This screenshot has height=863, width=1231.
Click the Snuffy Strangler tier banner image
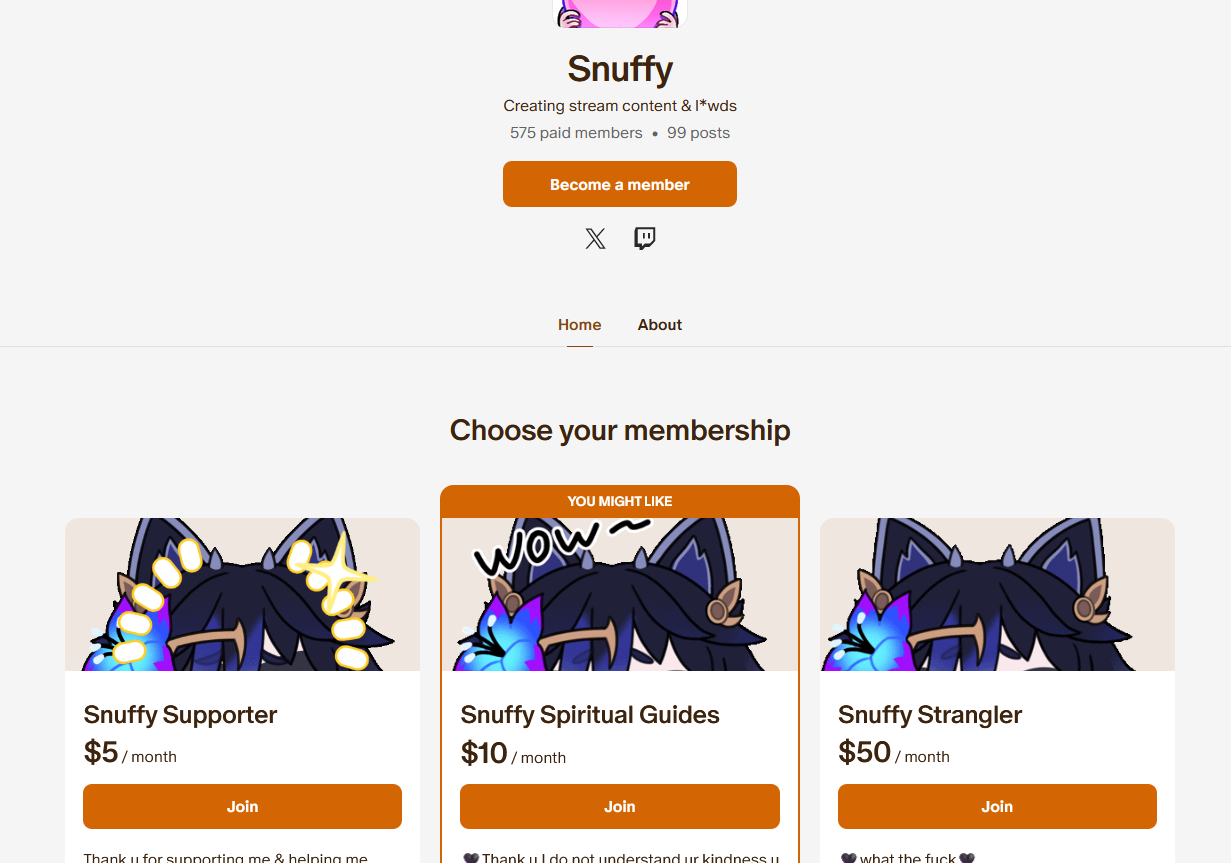click(997, 594)
